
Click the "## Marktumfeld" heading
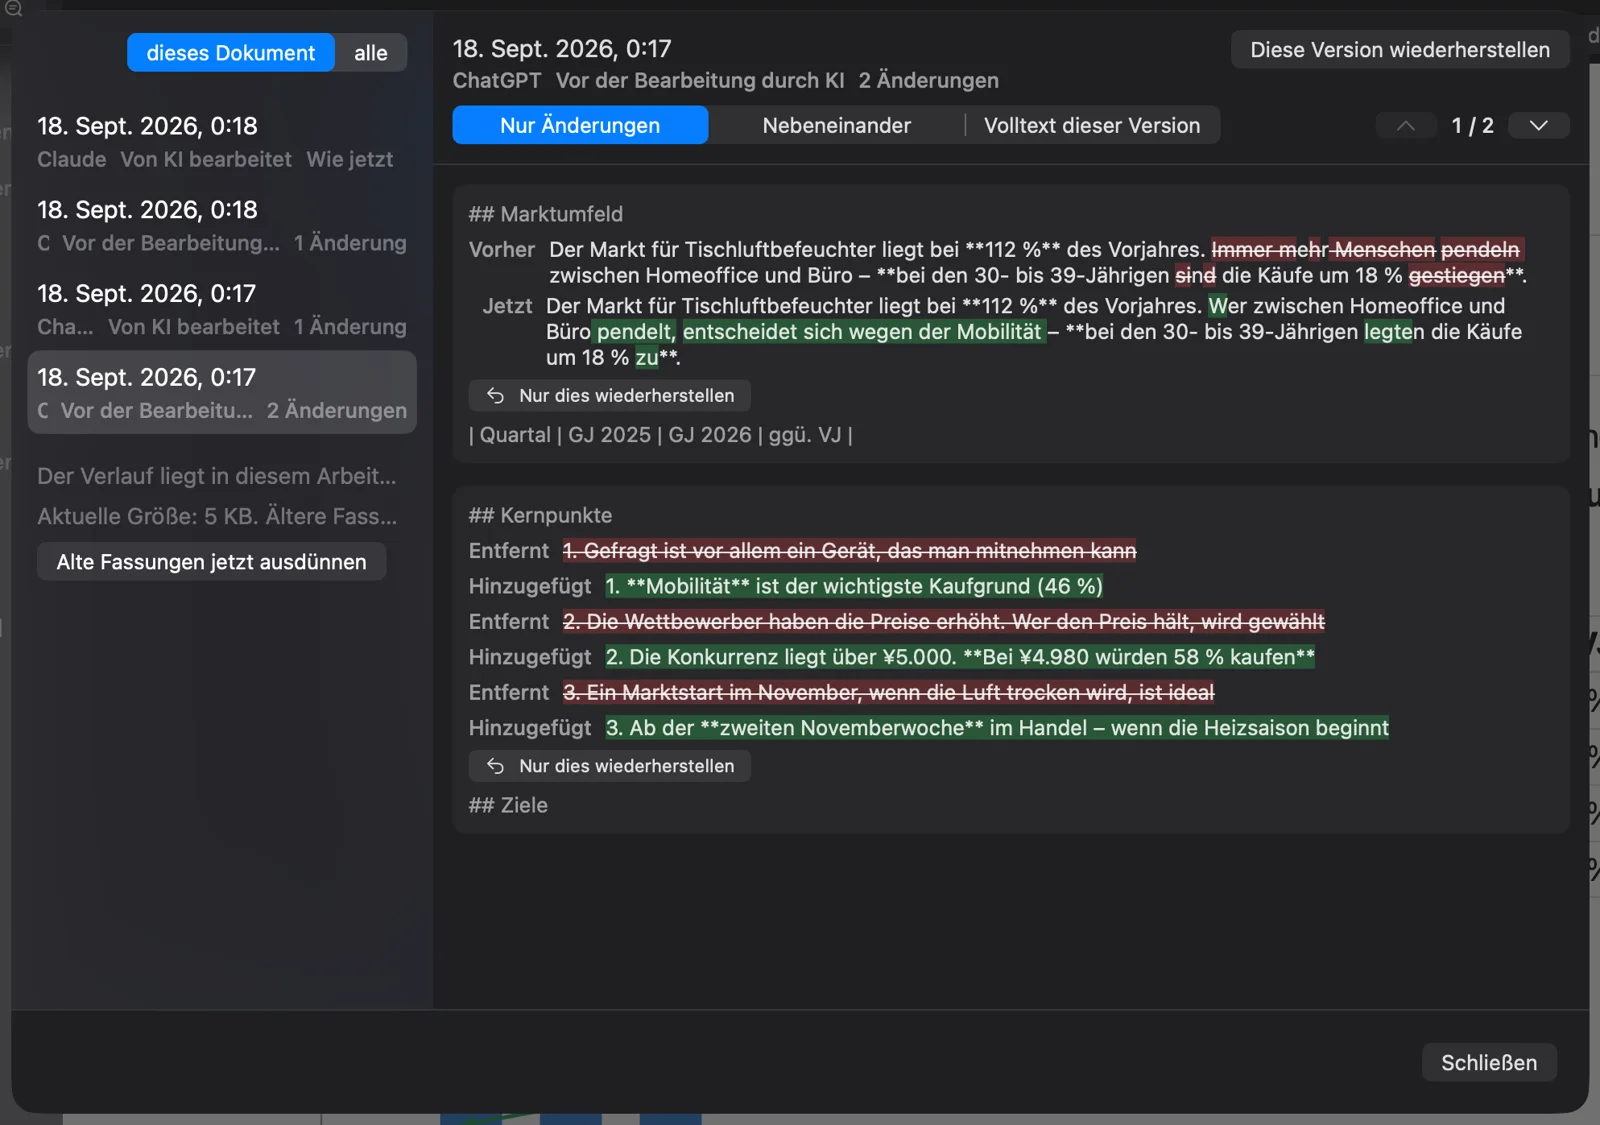pos(546,214)
